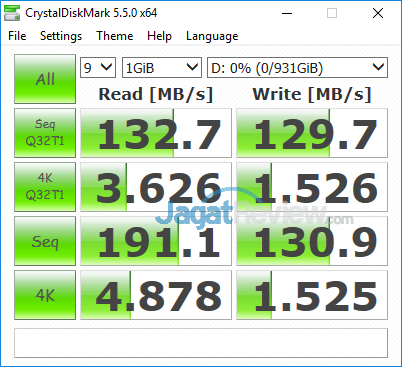Expand the test count dropdown showing 9
402x367 pixels.
pyautogui.click(x=98, y=68)
